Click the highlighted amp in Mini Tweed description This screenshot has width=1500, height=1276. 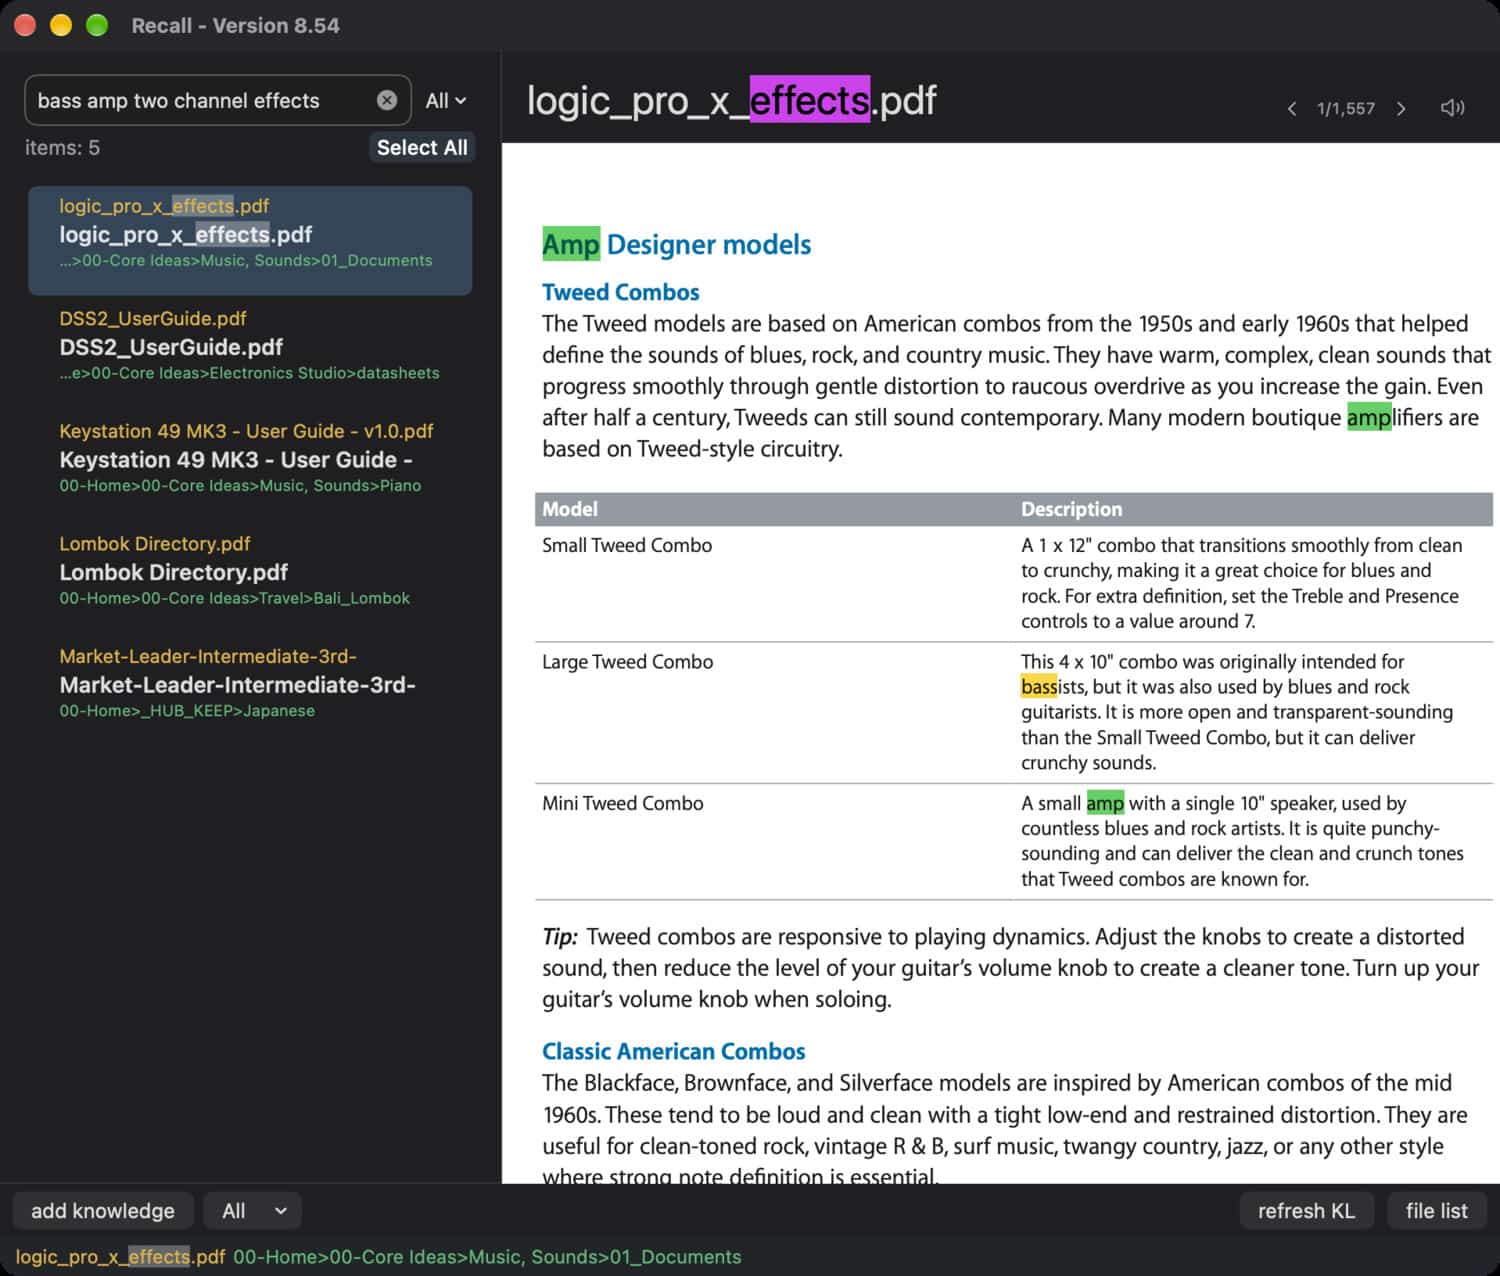1105,803
